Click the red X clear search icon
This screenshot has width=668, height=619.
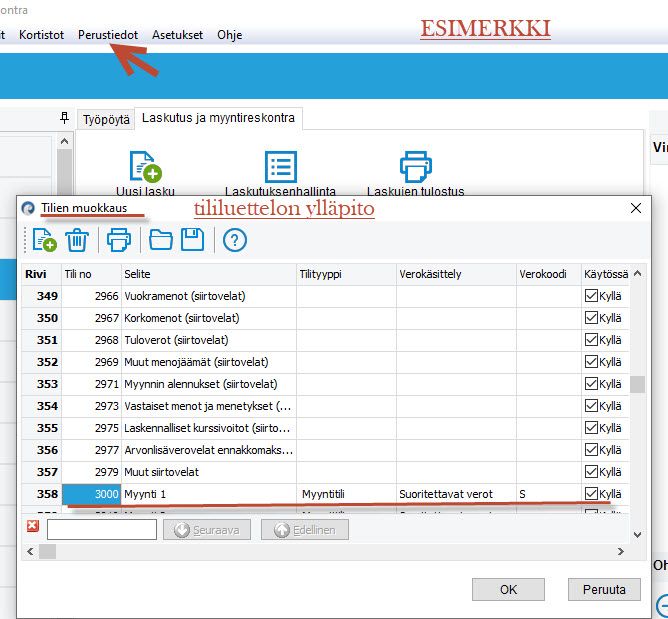pos(32,526)
